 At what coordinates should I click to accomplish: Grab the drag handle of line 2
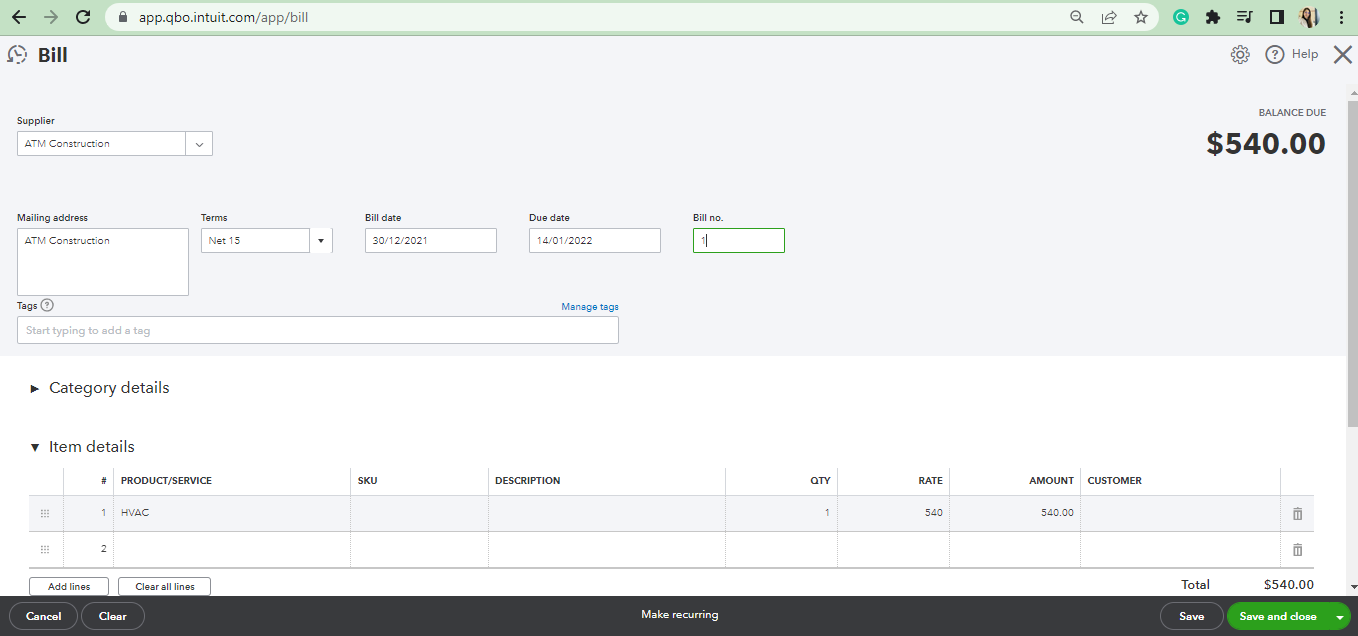[45, 549]
